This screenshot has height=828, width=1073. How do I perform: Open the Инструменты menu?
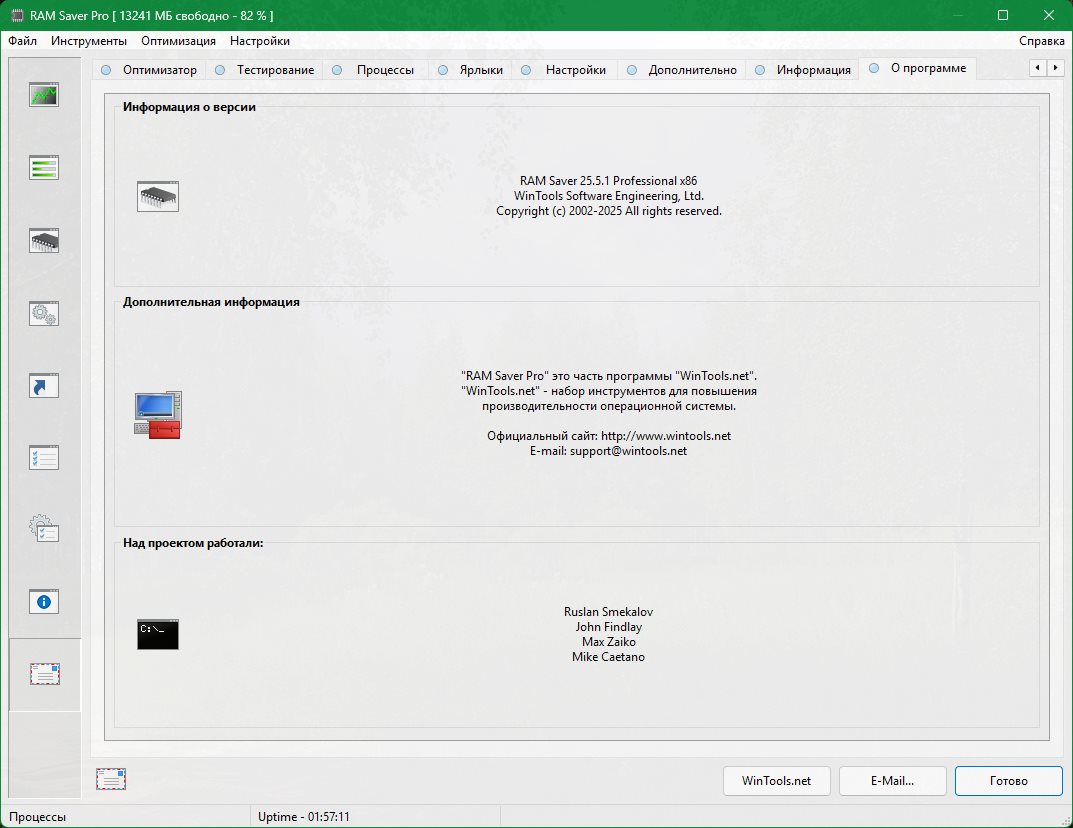pos(89,41)
